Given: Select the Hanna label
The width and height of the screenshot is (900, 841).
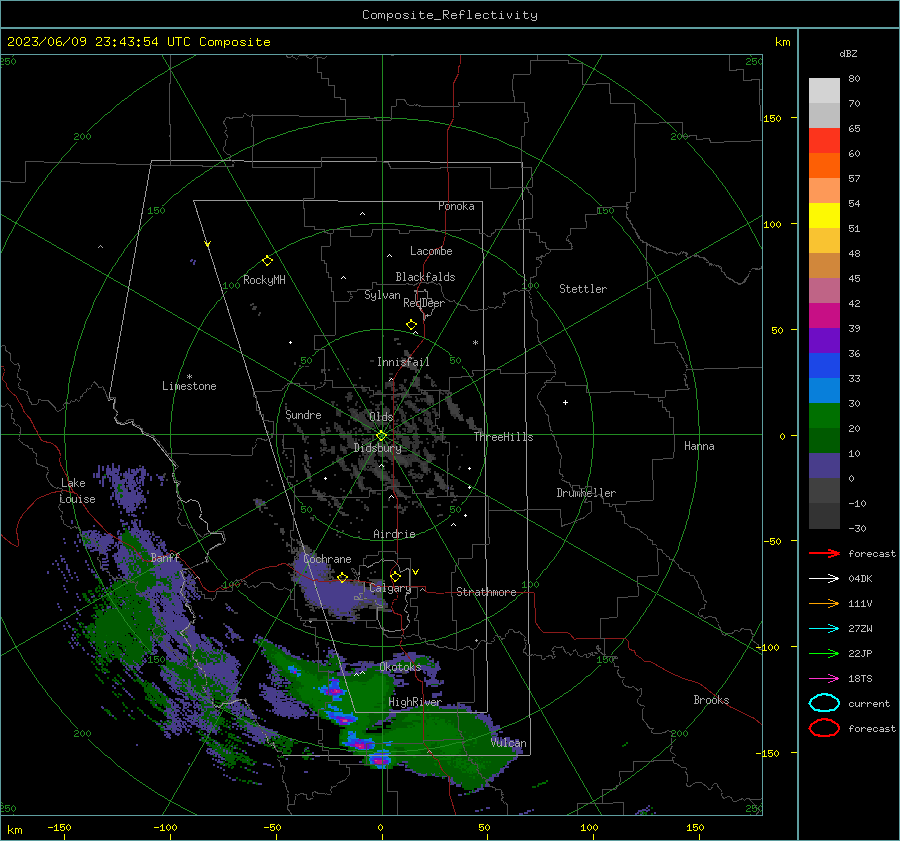Looking at the screenshot, I should tap(699, 446).
